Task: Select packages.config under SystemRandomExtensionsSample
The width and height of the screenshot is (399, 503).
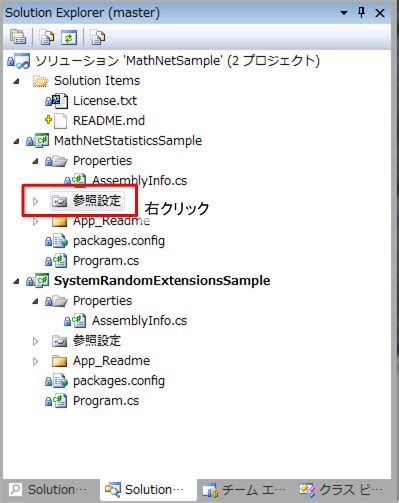Action: 119,381
